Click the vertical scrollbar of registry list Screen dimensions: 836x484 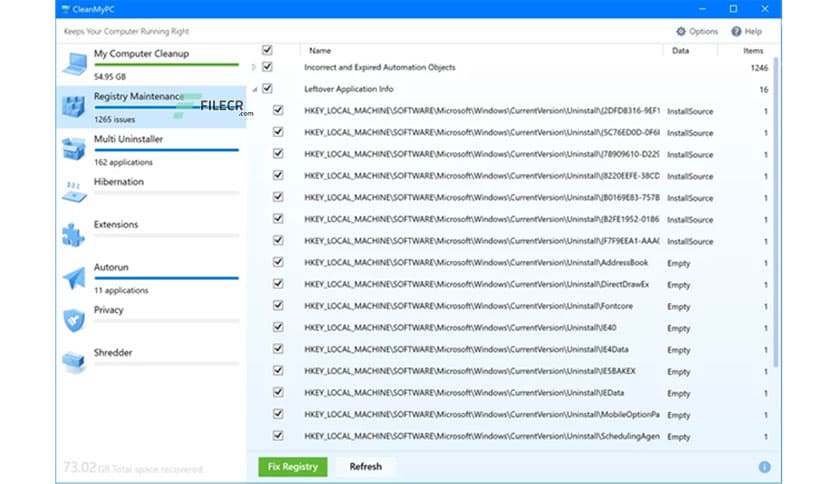click(776, 212)
